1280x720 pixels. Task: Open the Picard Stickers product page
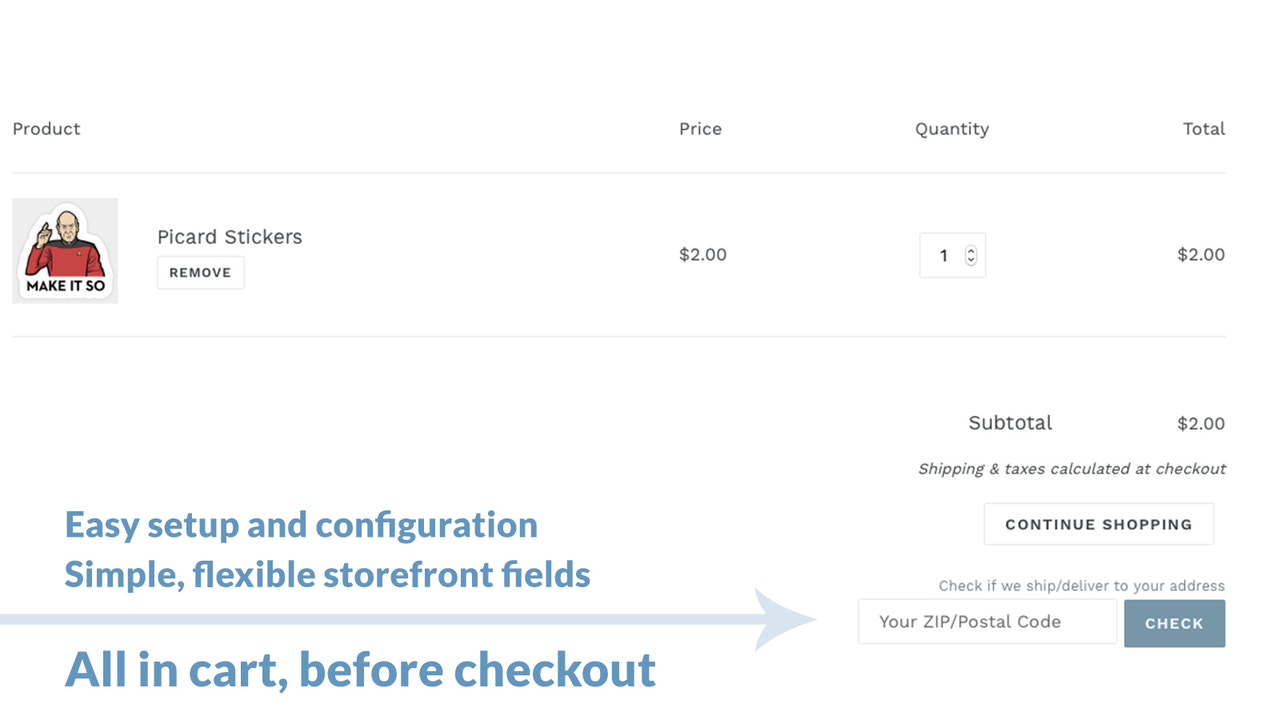229,237
